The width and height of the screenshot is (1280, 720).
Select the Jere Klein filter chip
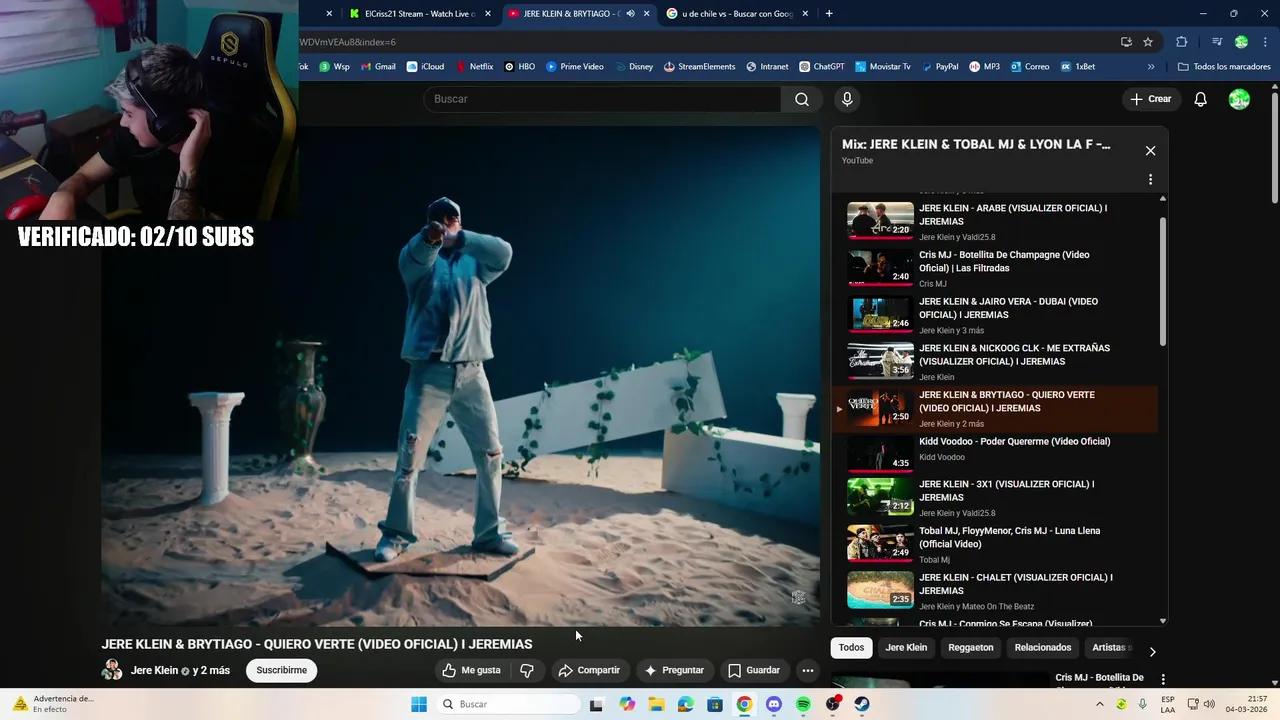(906, 648)
